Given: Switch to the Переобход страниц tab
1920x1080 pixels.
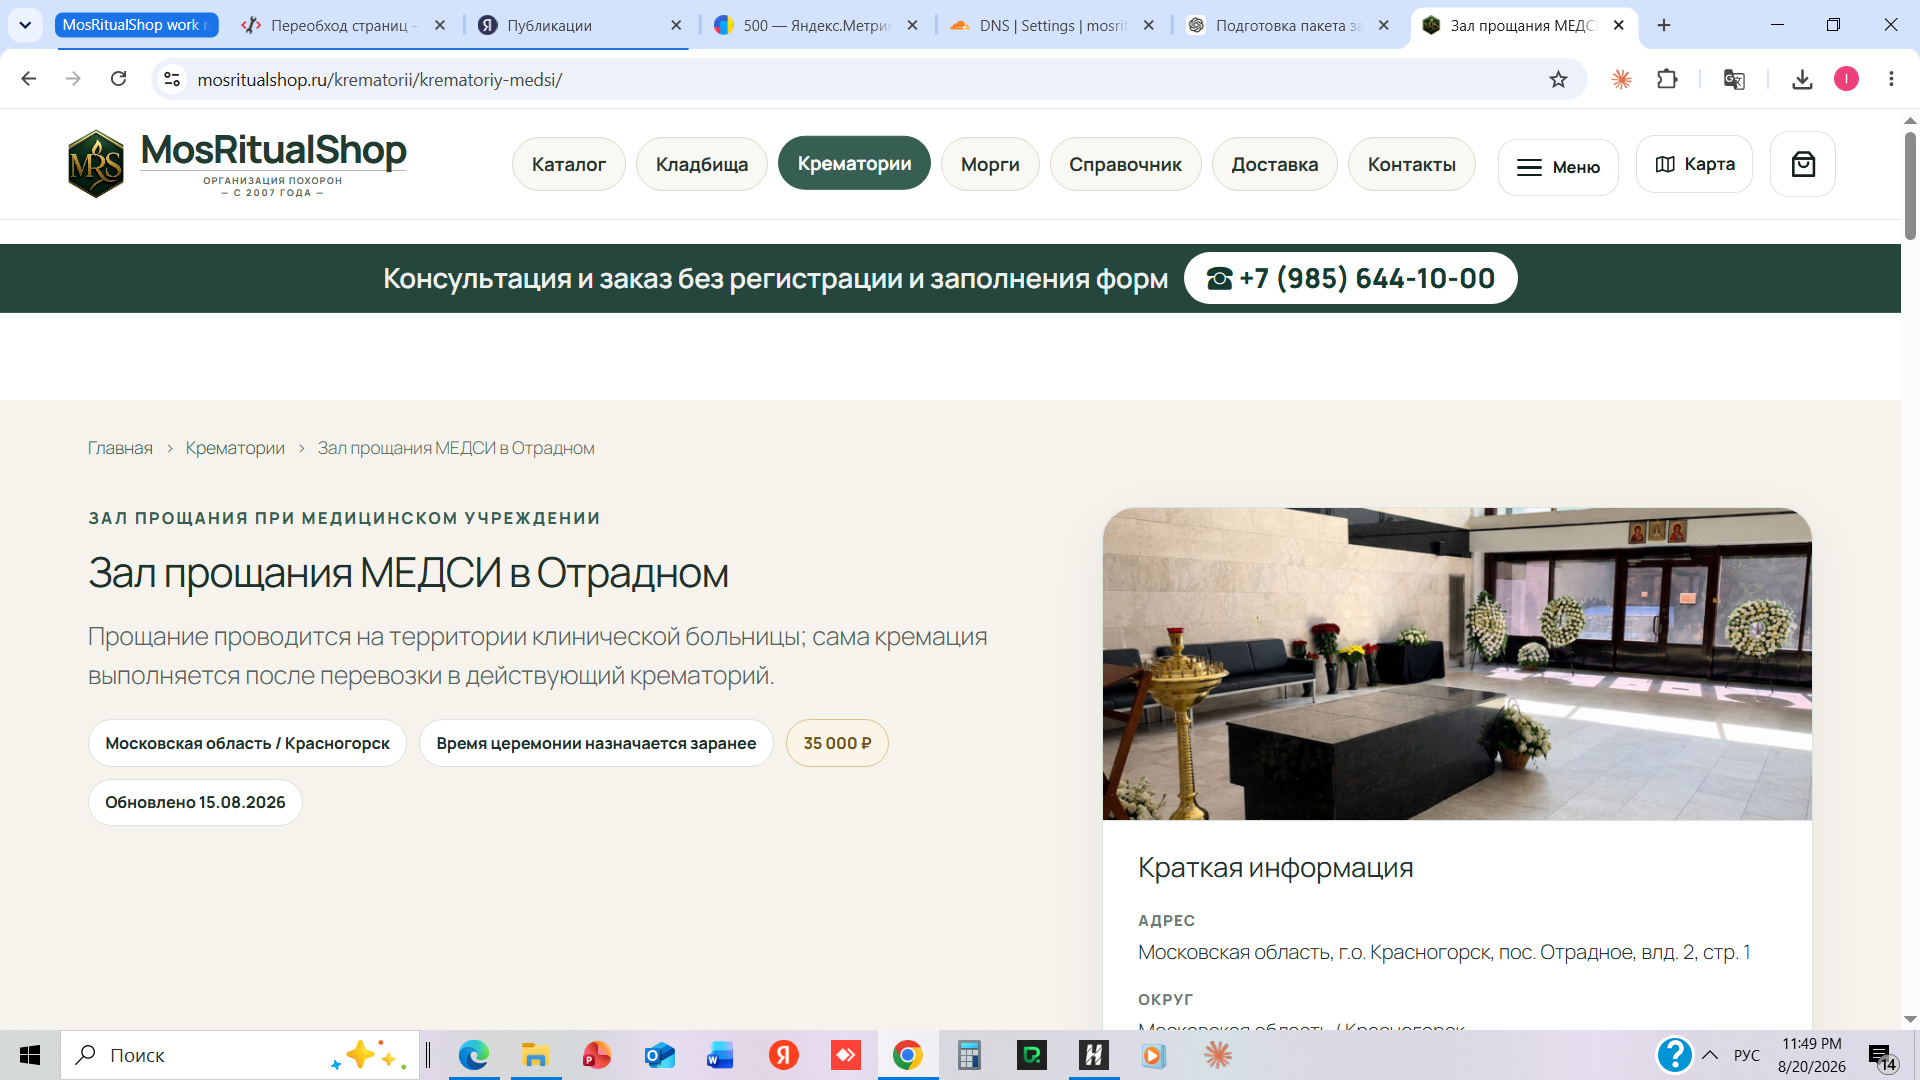Looking at the screenshot, I should pos(344,25).
